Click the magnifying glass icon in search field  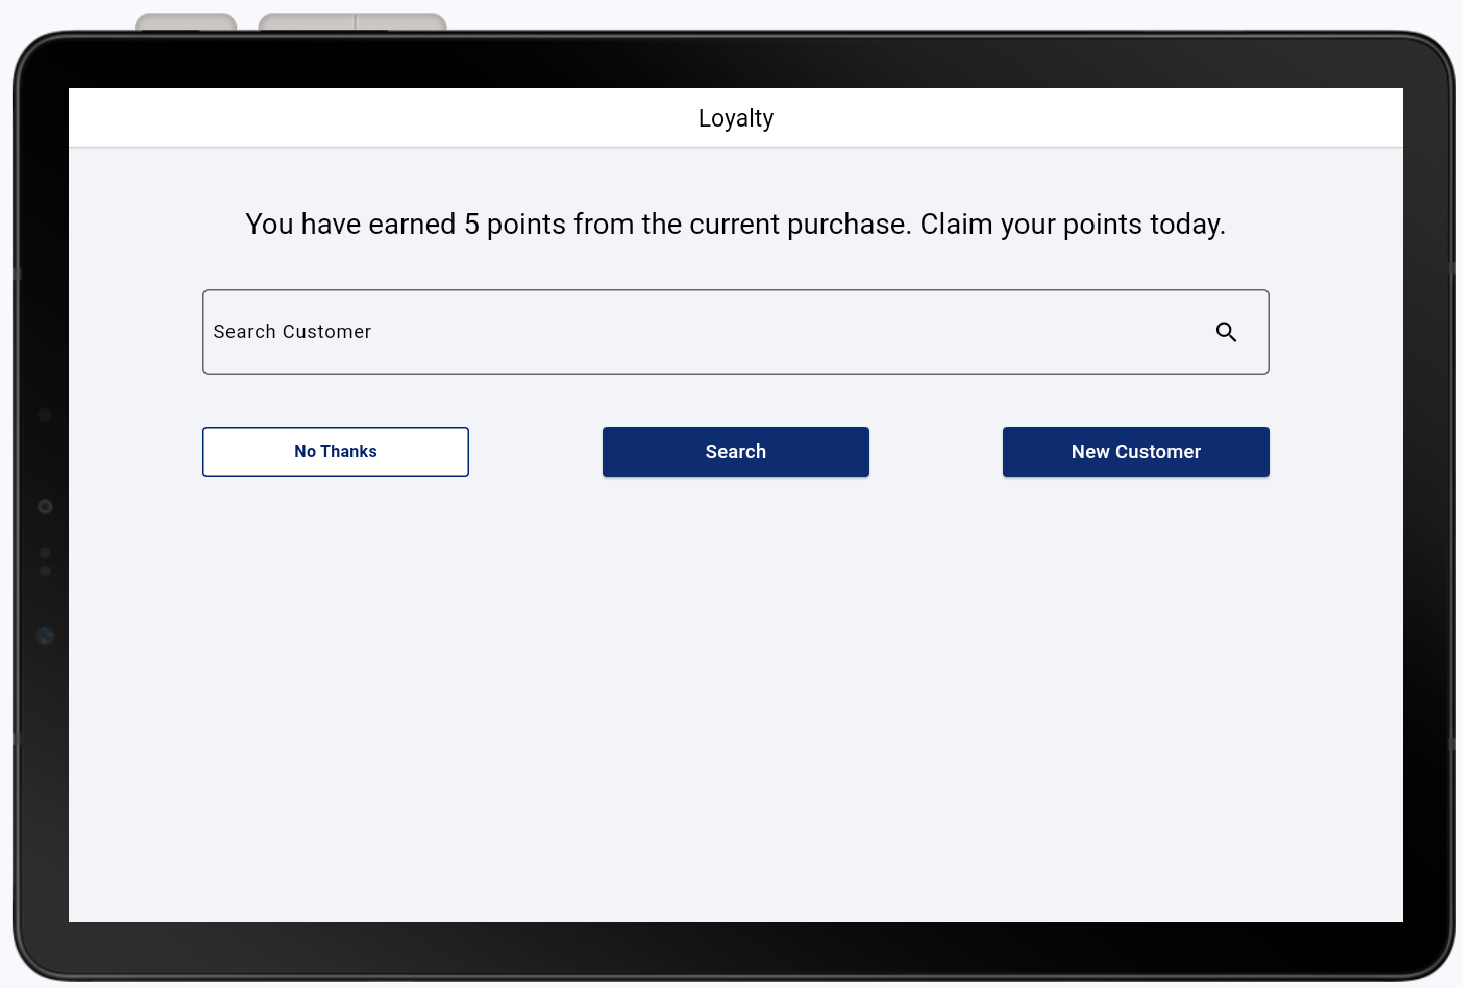click(1226, 332)
